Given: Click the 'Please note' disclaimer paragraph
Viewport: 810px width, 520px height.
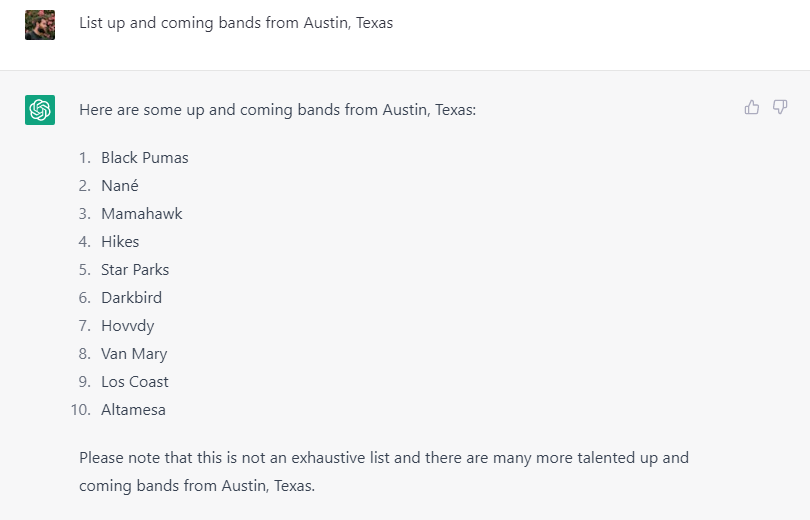Looking at the screenshot, I should tap(384, 471).
